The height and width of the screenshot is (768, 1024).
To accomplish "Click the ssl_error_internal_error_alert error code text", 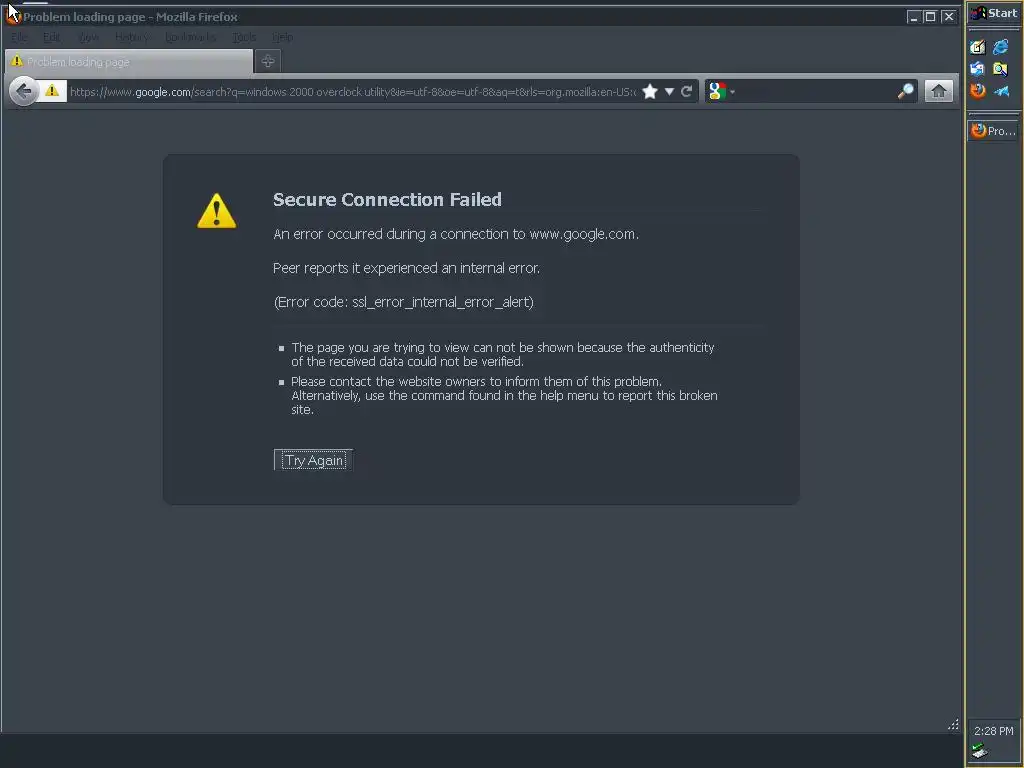I will click(x=441, y=302).
